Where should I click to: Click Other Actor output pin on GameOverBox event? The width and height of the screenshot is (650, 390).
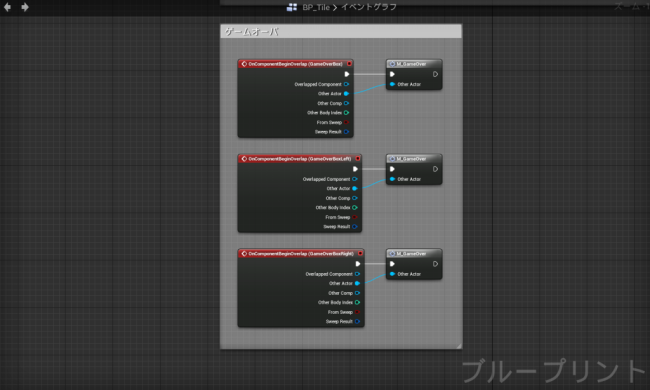pos(346,94)
